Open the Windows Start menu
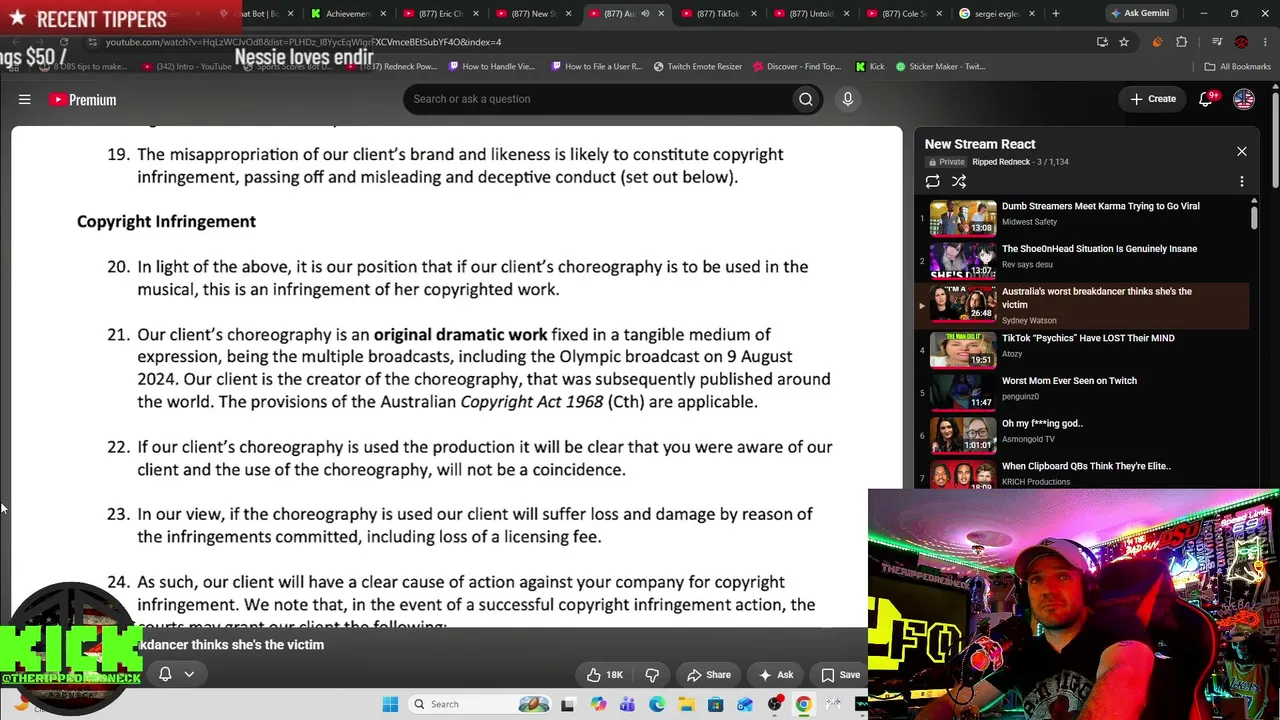This screenshot has height=720, width=1280. 390,704
